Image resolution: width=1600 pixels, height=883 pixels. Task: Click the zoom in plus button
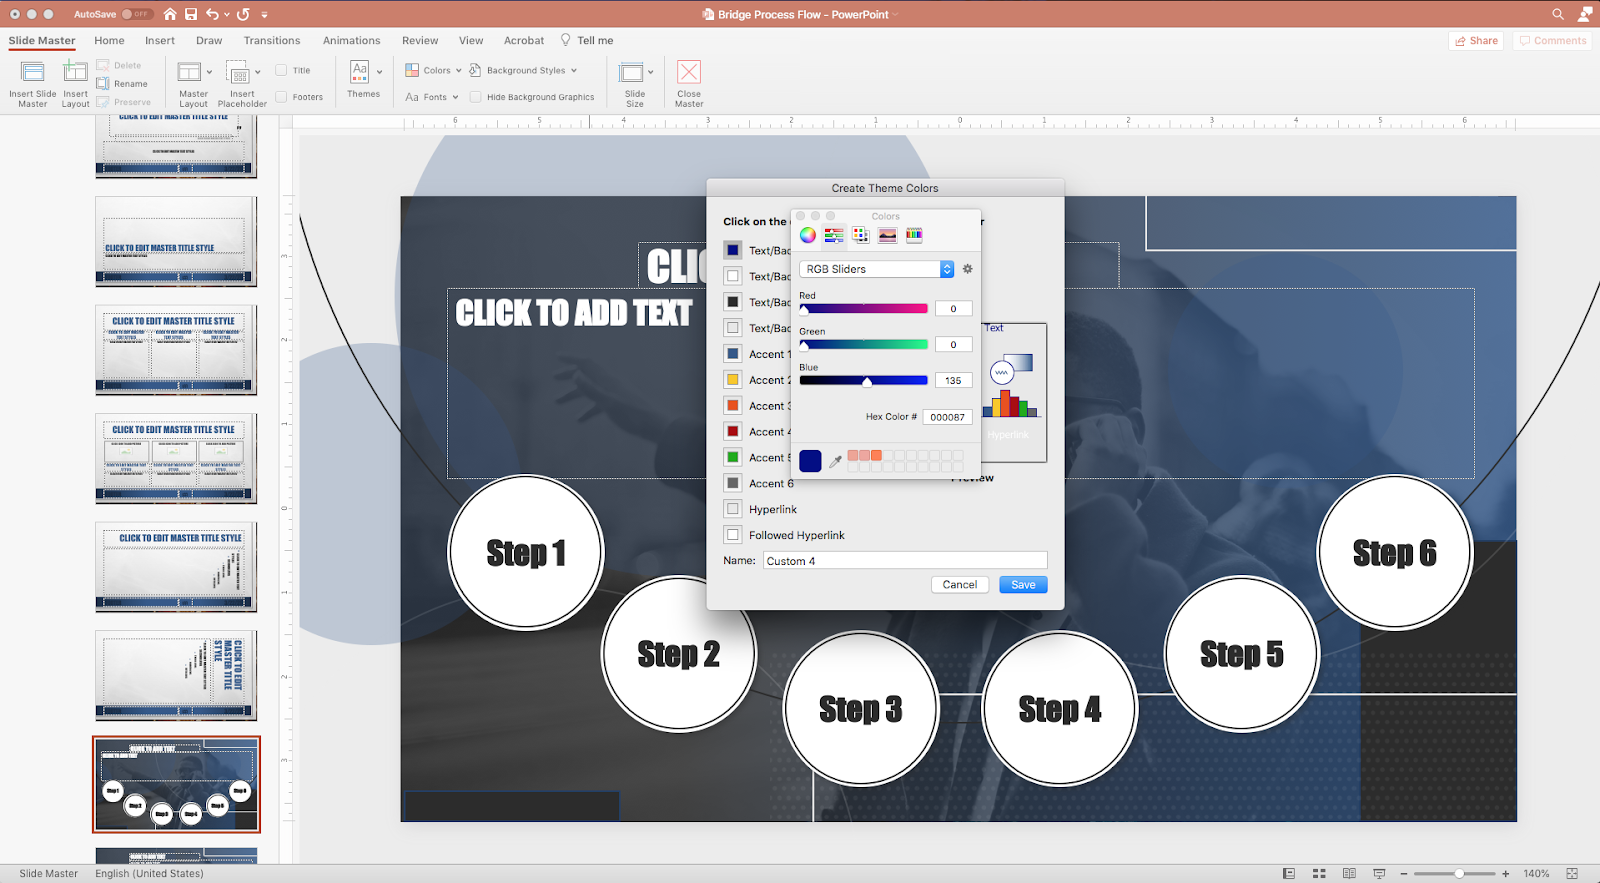pos(1505,873)
